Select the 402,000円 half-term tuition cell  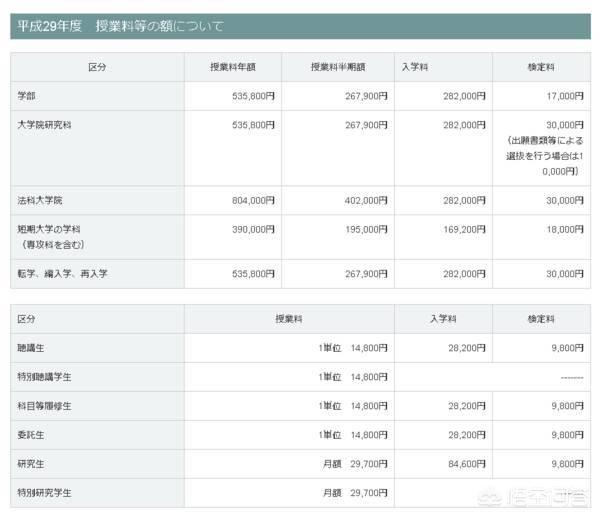[x=364, y=200]
